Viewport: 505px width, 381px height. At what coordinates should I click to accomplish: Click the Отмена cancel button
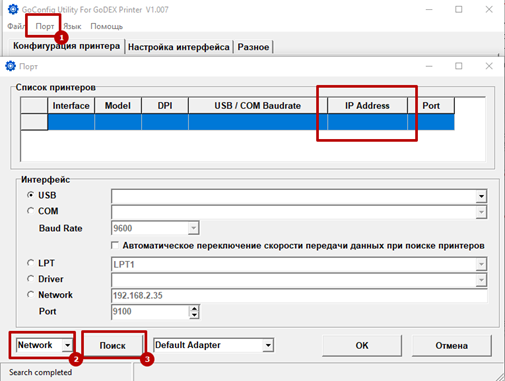[x=451, y=345]
